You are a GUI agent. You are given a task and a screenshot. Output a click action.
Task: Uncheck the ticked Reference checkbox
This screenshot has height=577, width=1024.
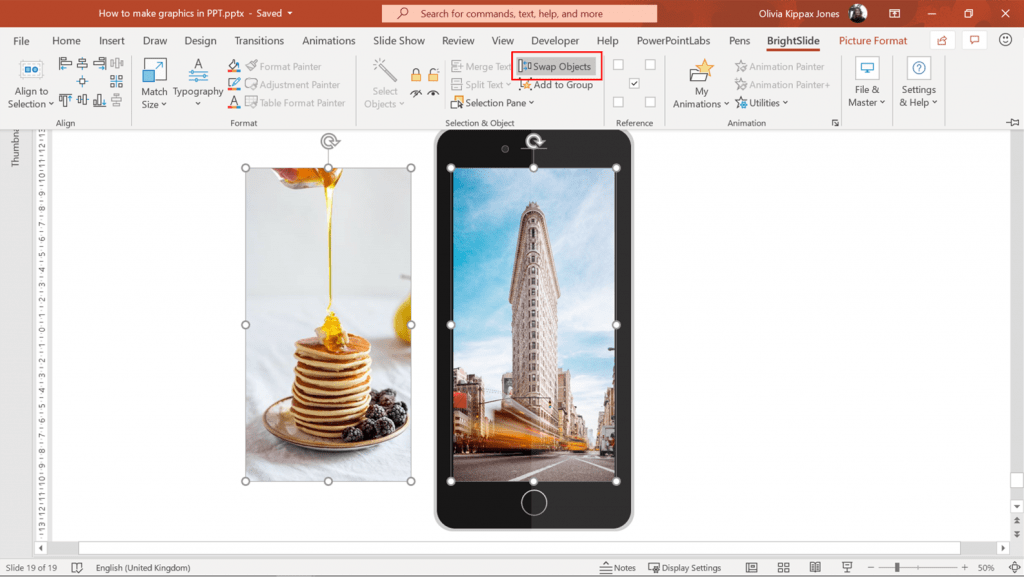634,83
